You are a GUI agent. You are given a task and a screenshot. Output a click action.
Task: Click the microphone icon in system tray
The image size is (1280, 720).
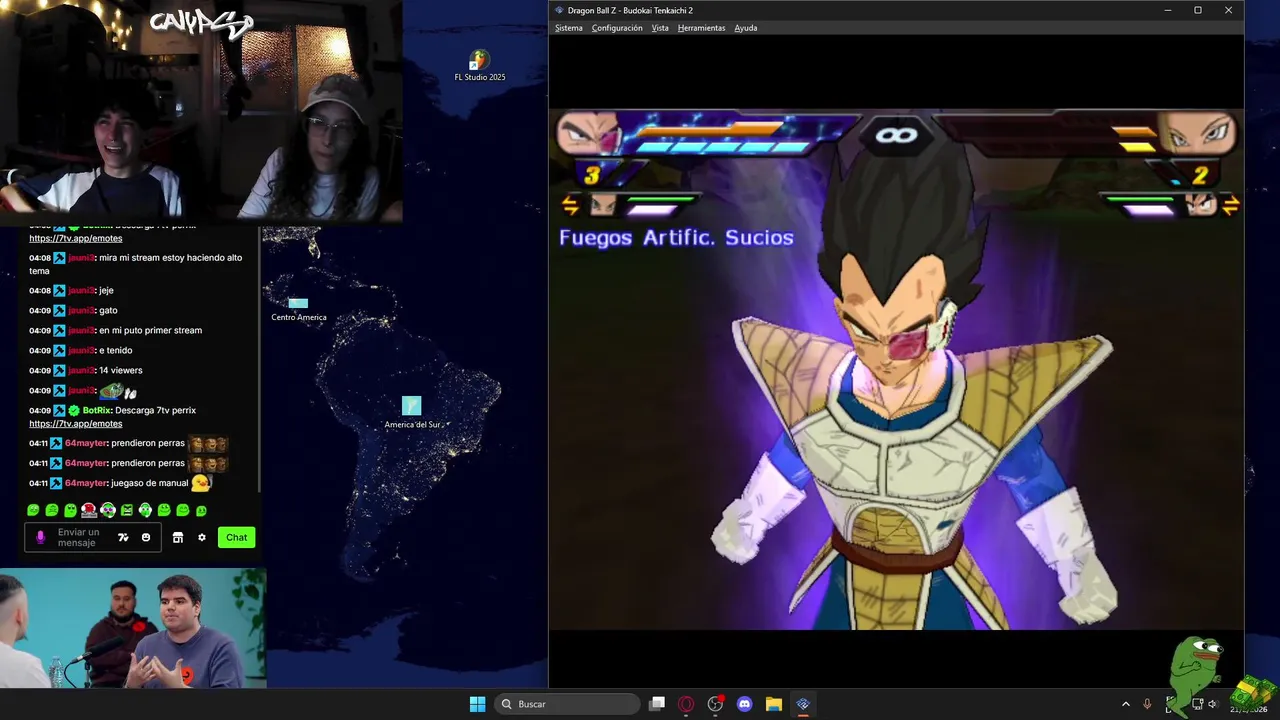[1147, 704]
